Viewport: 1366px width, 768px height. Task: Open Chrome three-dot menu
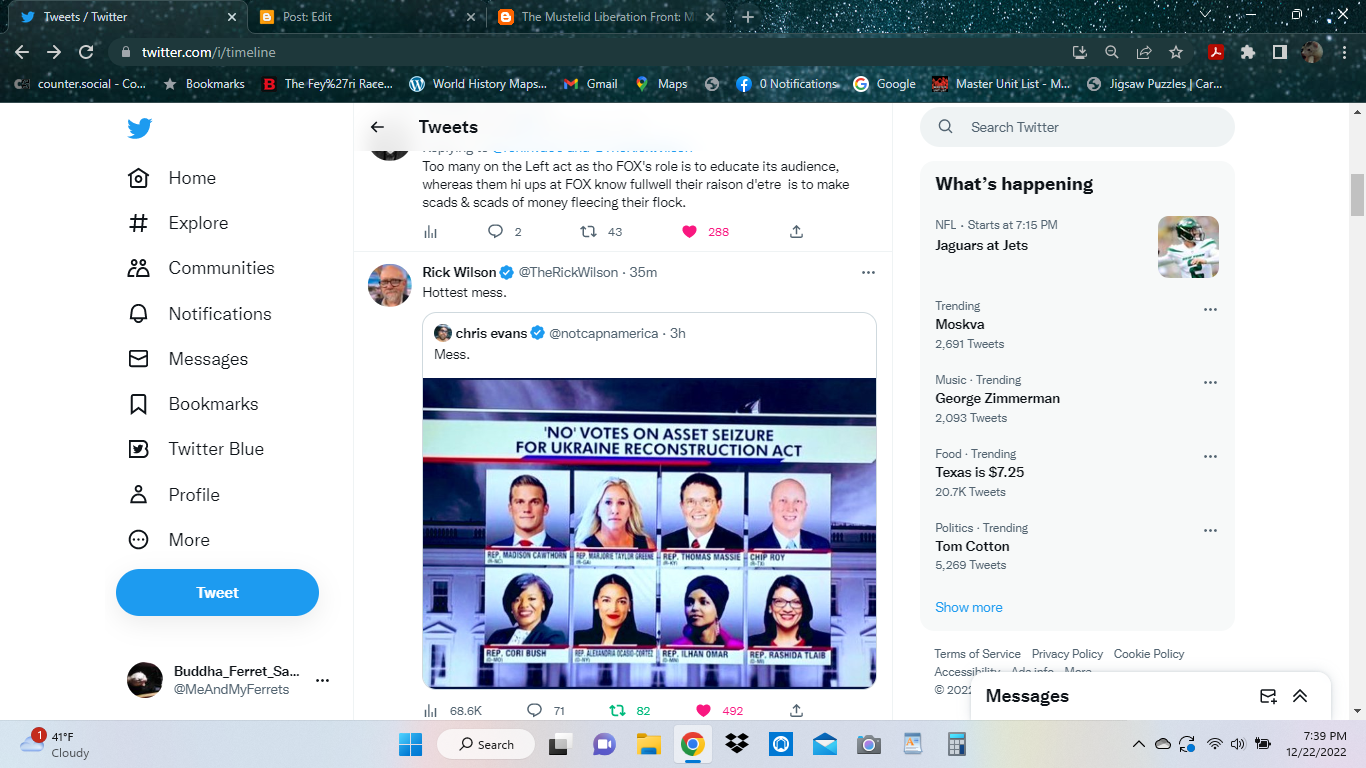1343,52
